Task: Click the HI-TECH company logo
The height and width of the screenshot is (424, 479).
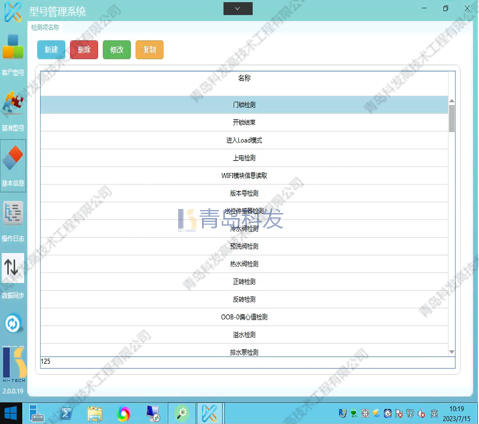Action: pos(14,364)
